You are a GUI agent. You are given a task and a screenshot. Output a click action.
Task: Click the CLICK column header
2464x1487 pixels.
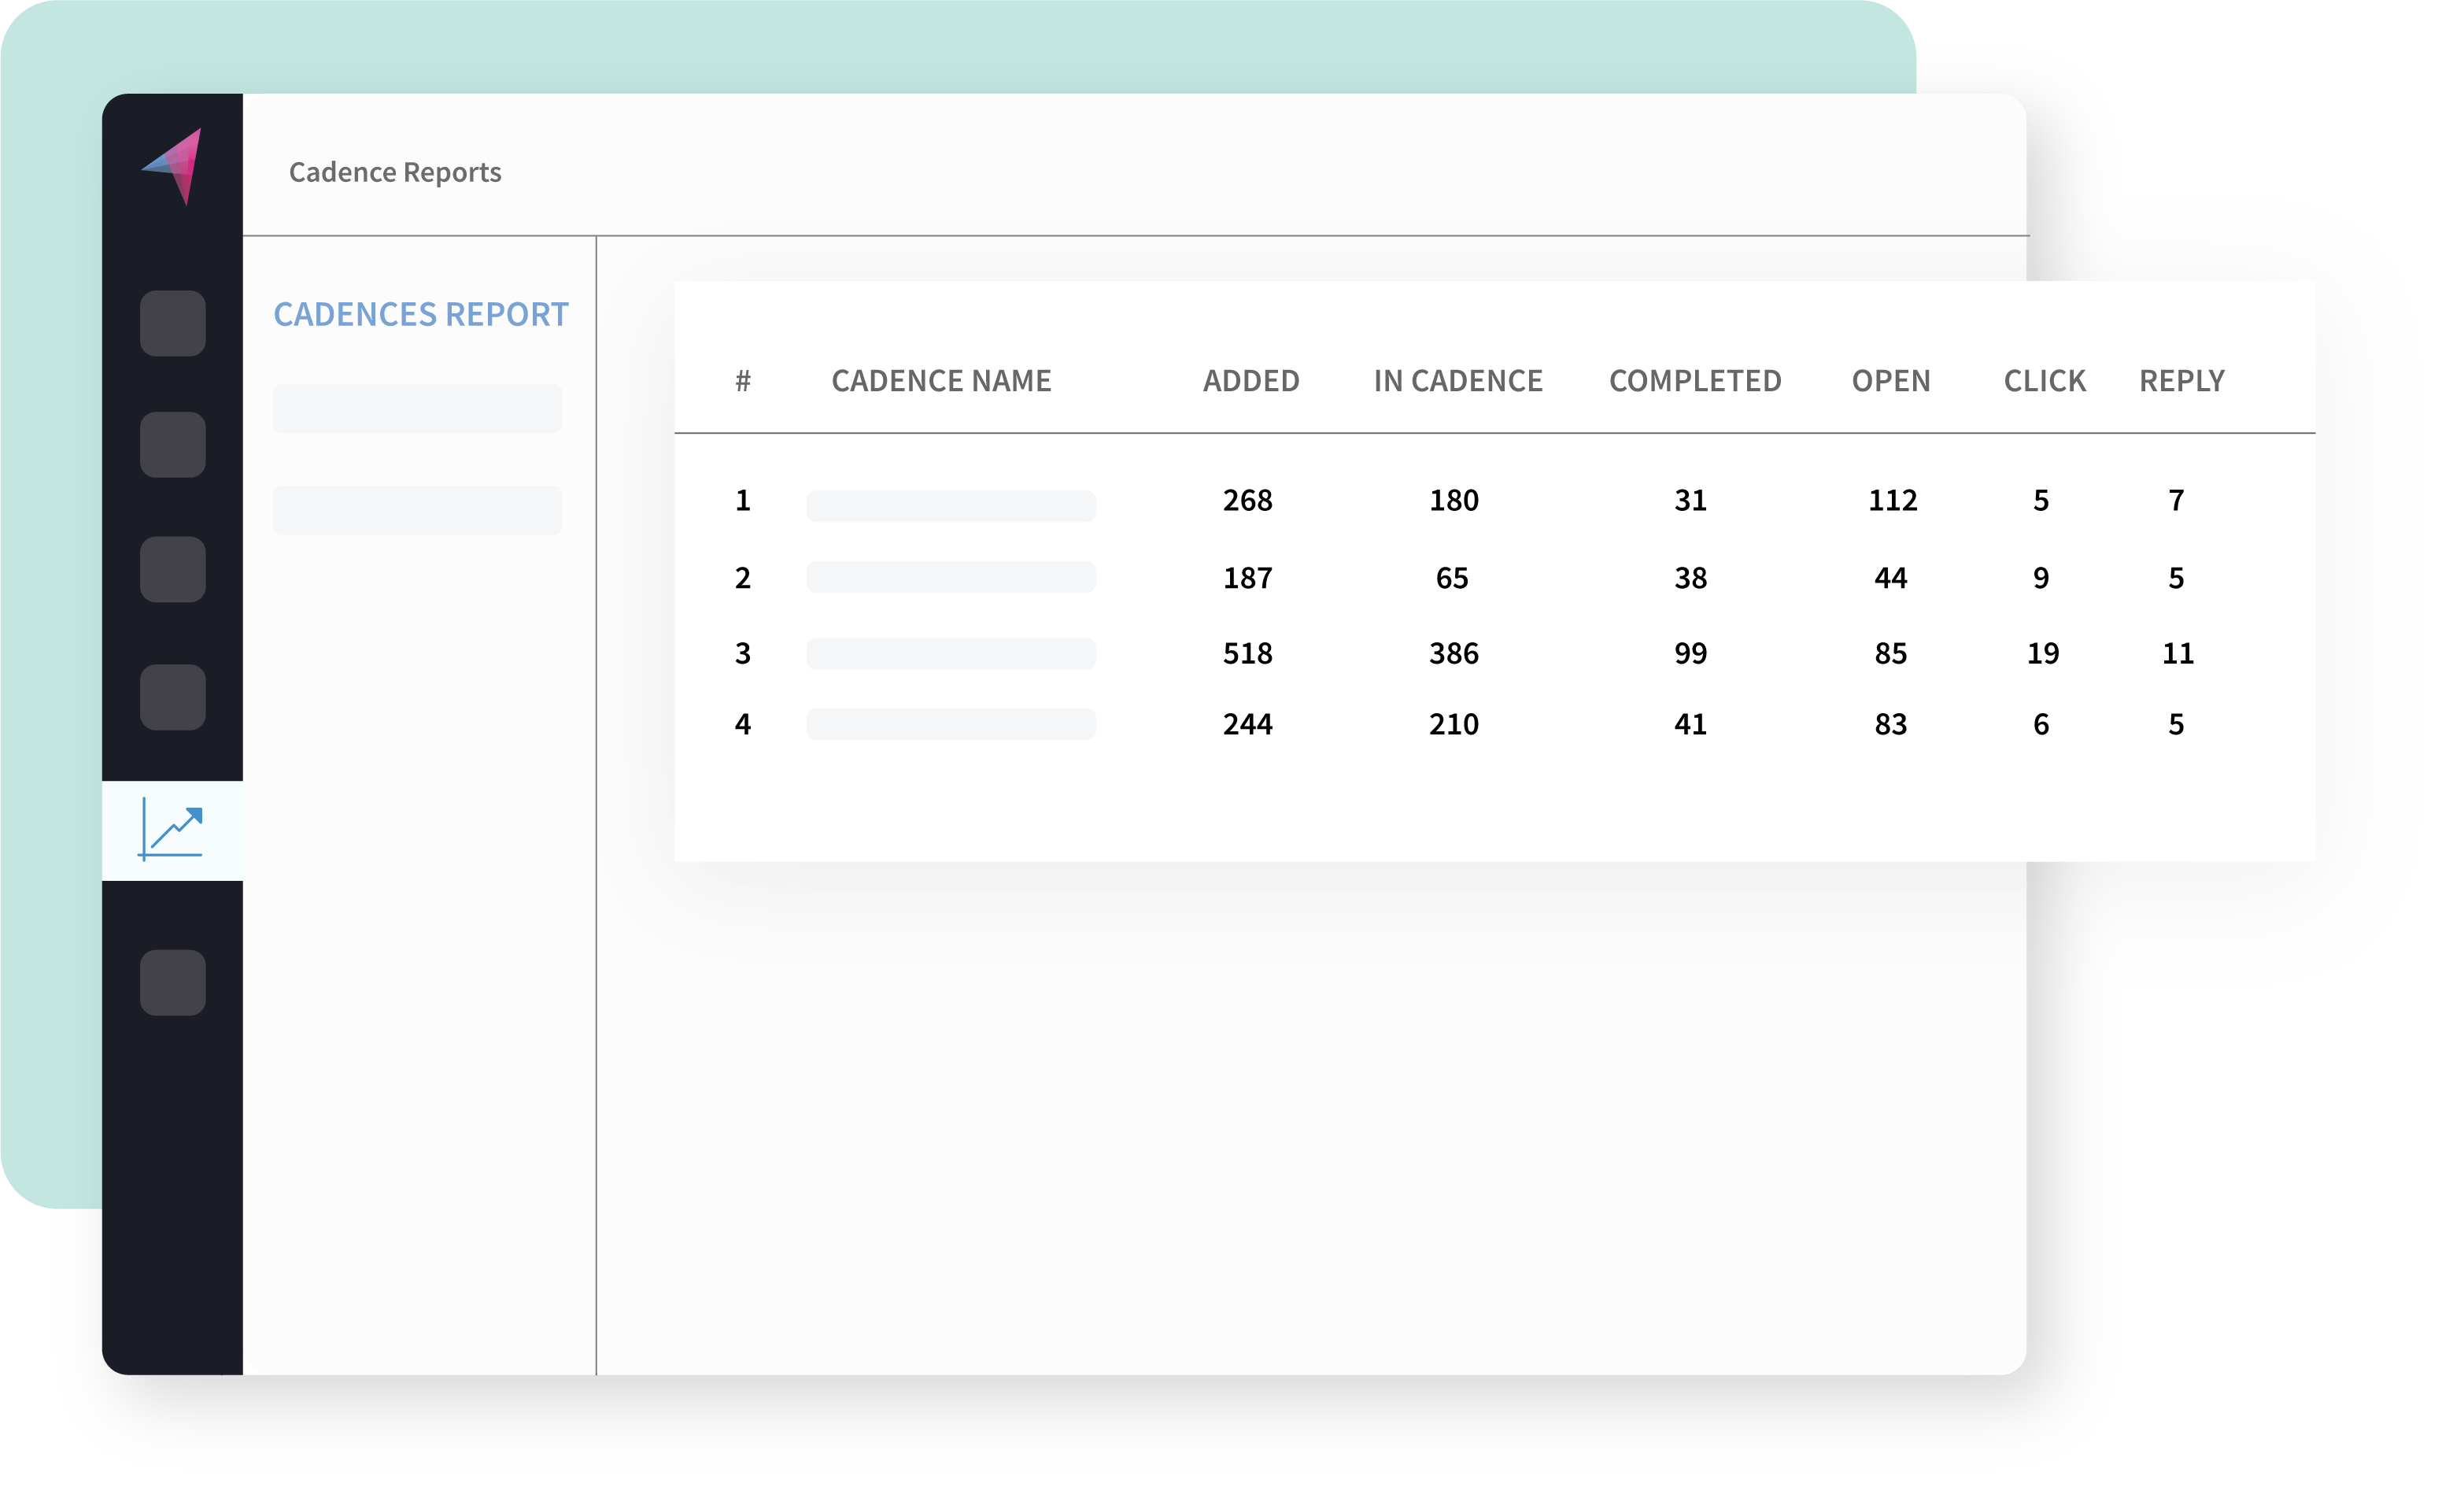[2044, 381]
